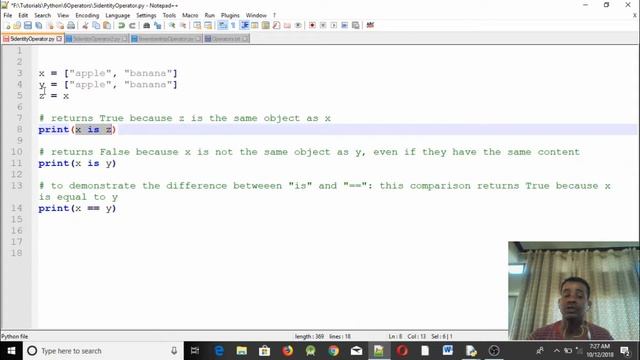This screenshot has height=360, width=640.
Task: Open the Plugins menu
Action: [230, 16]
